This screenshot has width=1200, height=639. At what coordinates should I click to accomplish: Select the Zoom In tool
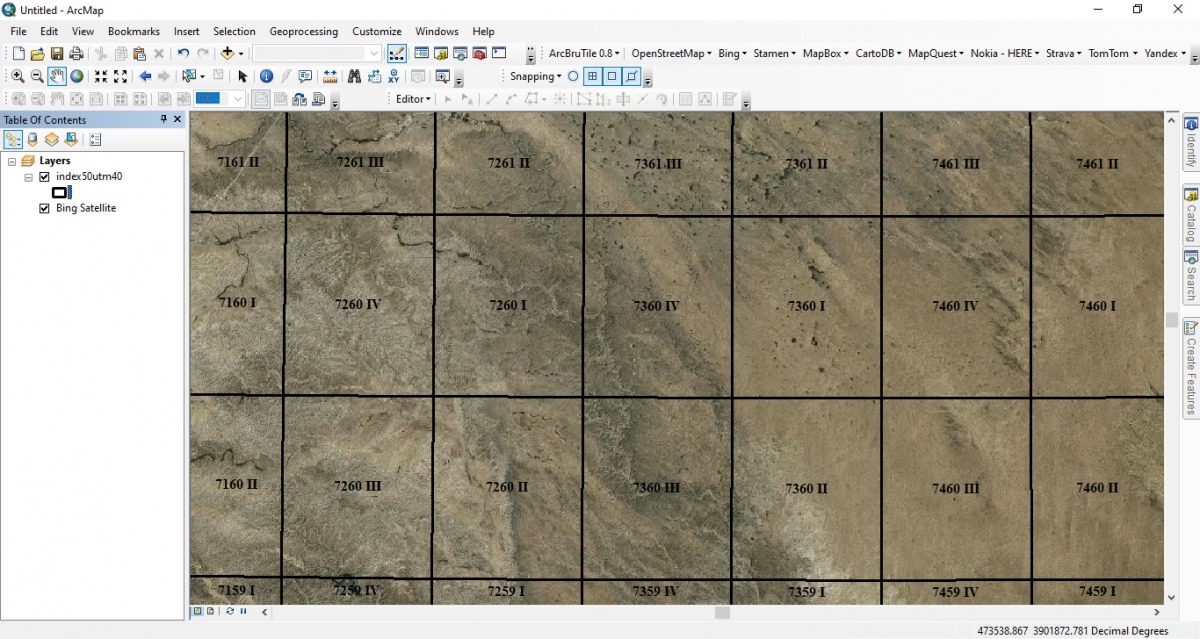17,76
